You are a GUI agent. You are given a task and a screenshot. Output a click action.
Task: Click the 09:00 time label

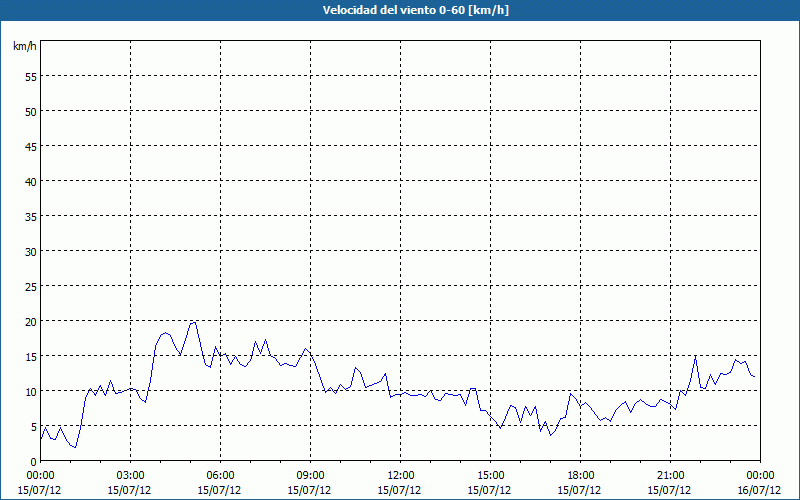click(x=310, y=475)
